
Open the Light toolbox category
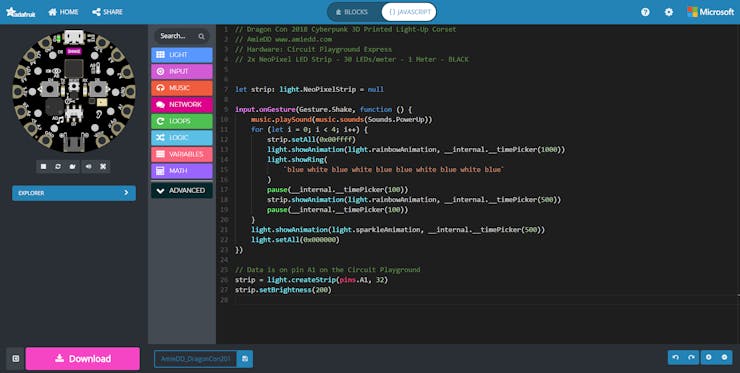click(182, 55)
